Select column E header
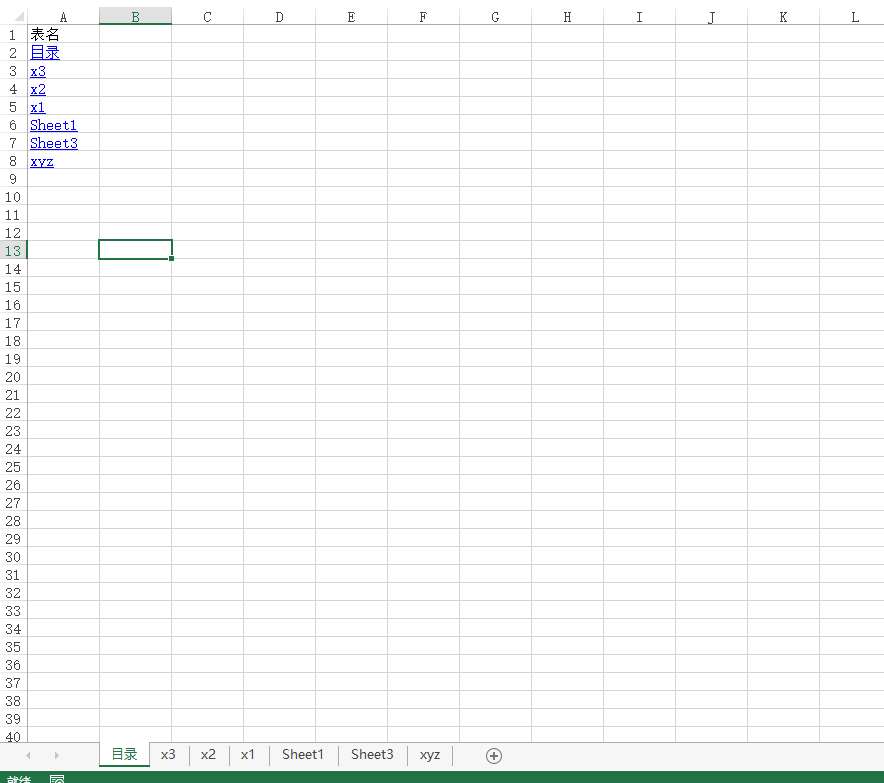884x783 pixels. [x=351, y=17]
